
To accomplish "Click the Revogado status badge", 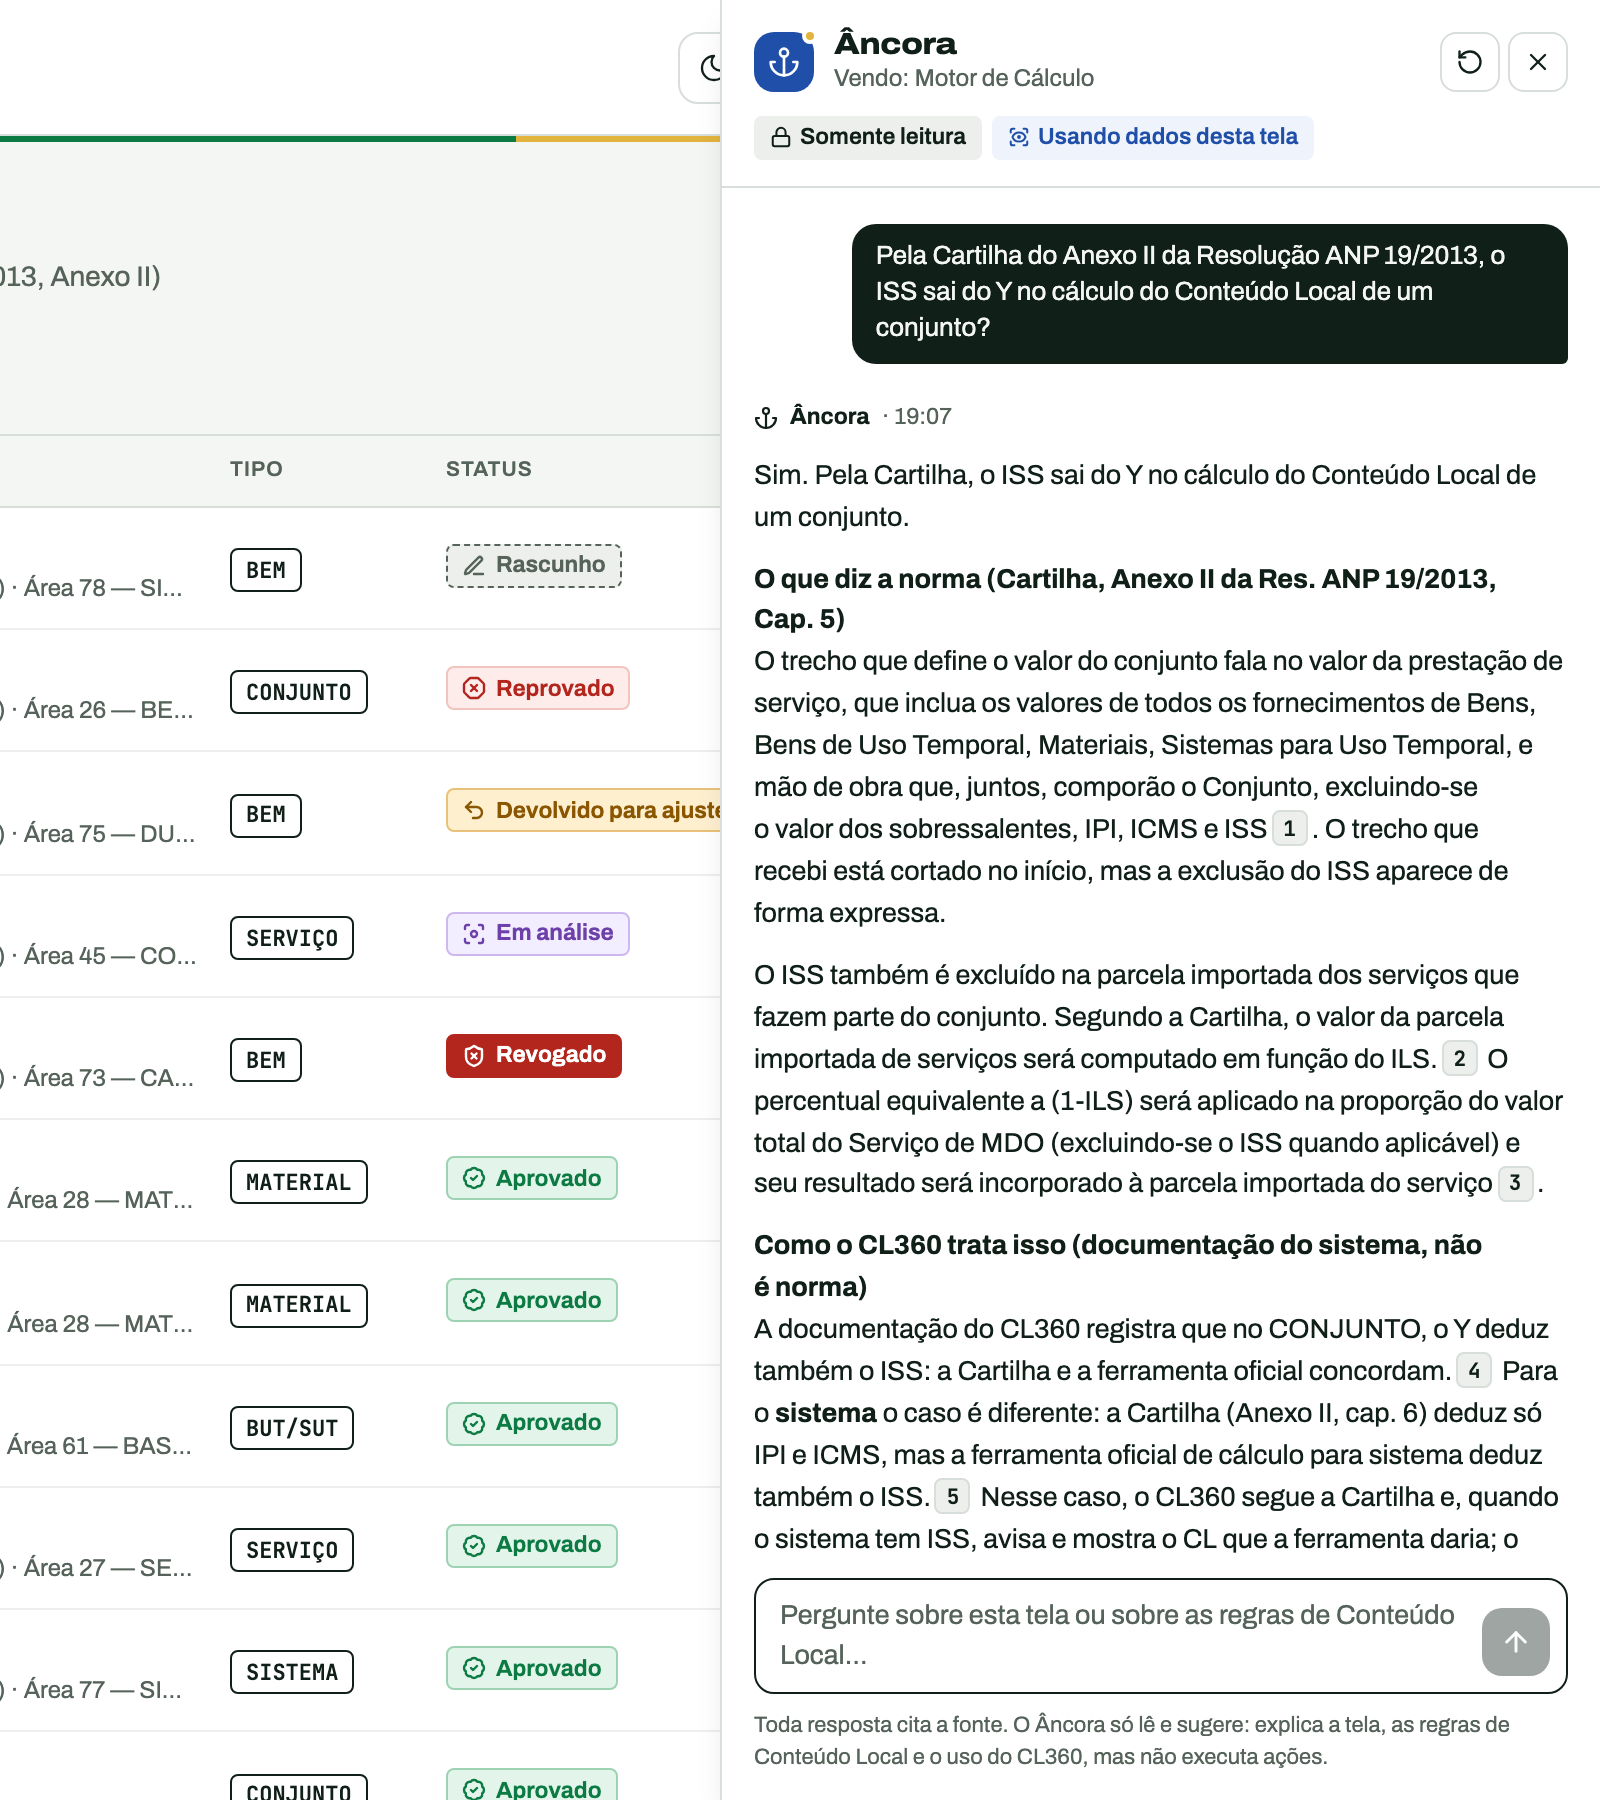I will tap(533, 1056).
